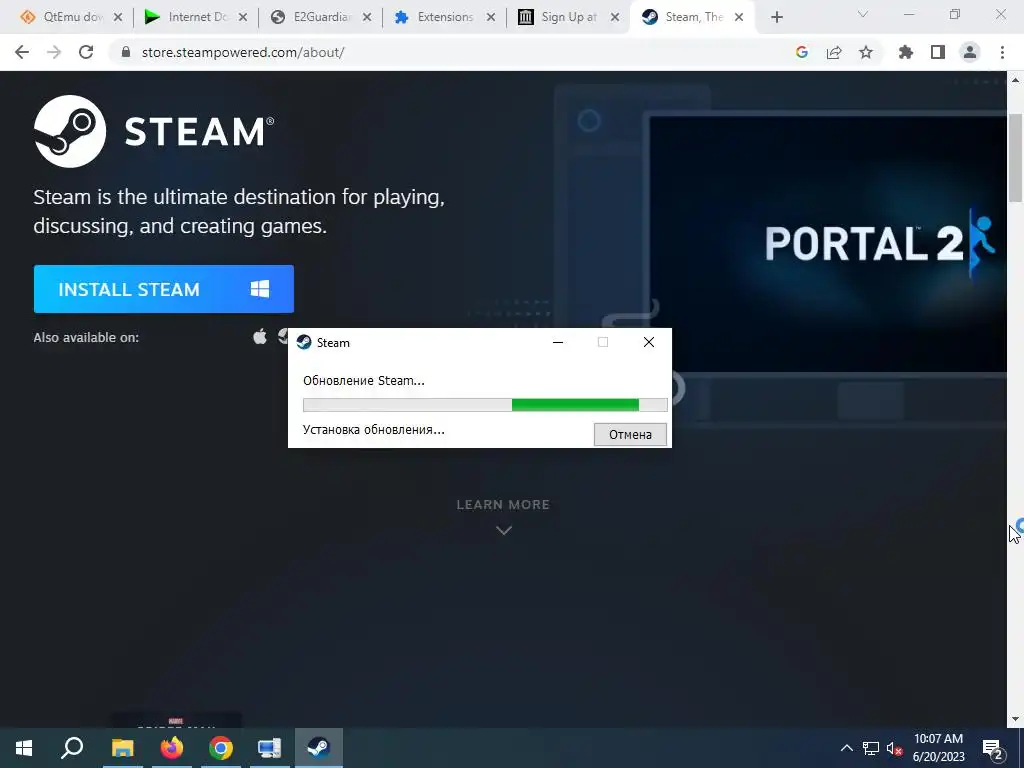1024x768 pixels.
Task: Toggle the browser side panel
Action: click(938, 52)
